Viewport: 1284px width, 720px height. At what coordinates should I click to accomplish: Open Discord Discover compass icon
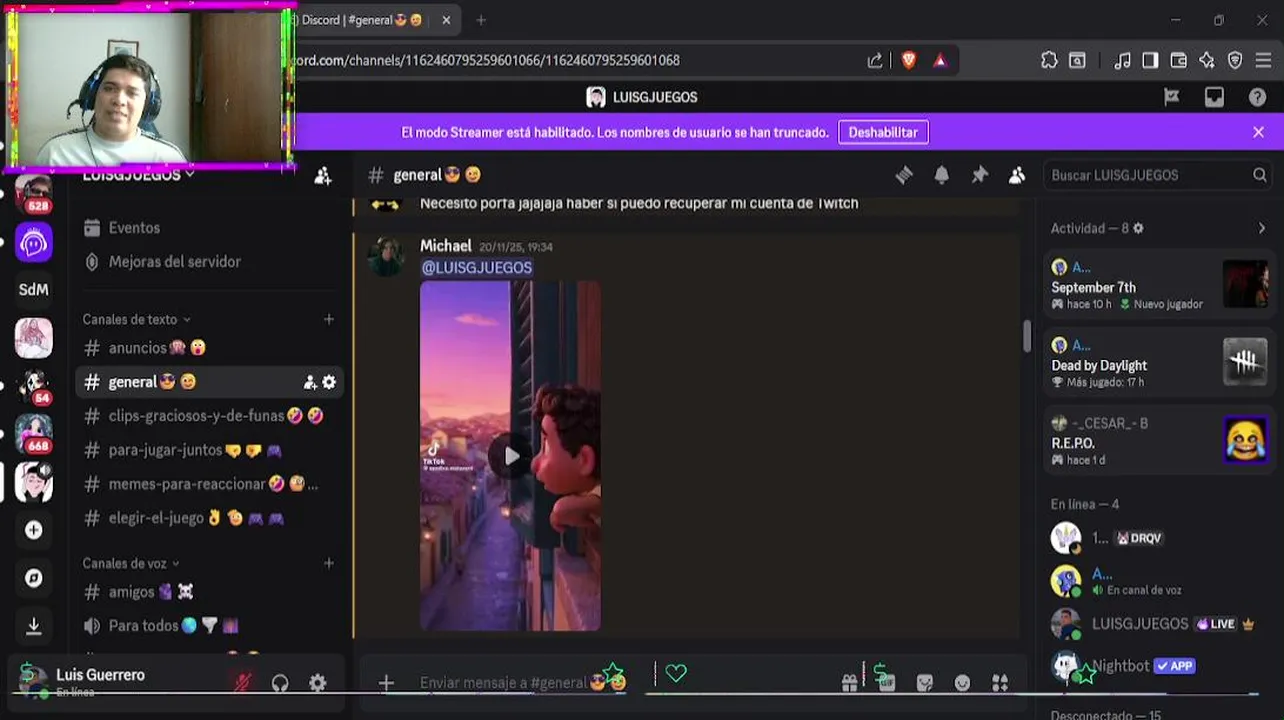pos(33,578)
